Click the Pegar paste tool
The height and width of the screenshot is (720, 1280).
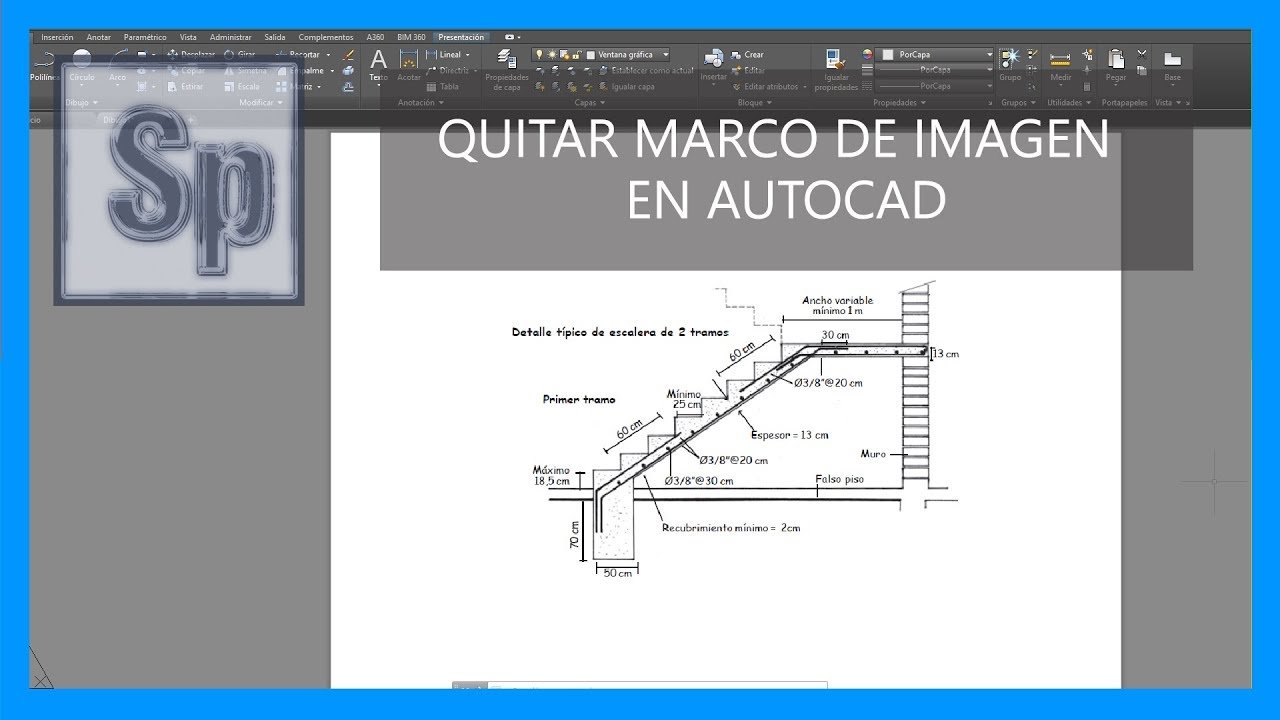(x=1116, y=65)
